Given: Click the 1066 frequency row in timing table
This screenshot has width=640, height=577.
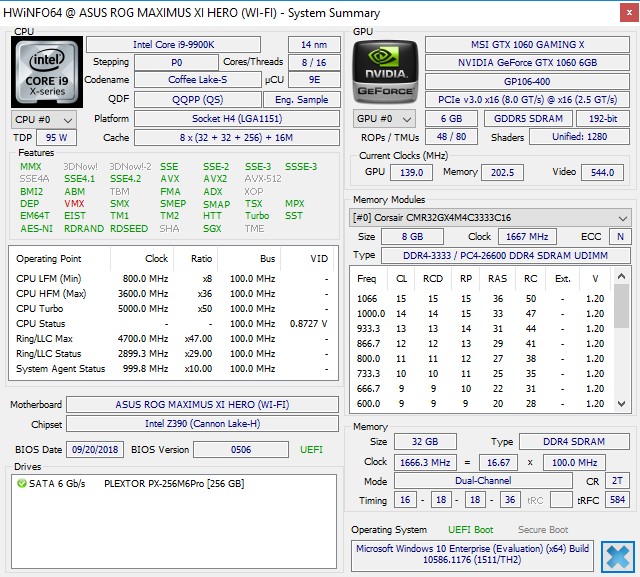Looking at the screenshot, I should pyautogui.click(x=480, y=299).
